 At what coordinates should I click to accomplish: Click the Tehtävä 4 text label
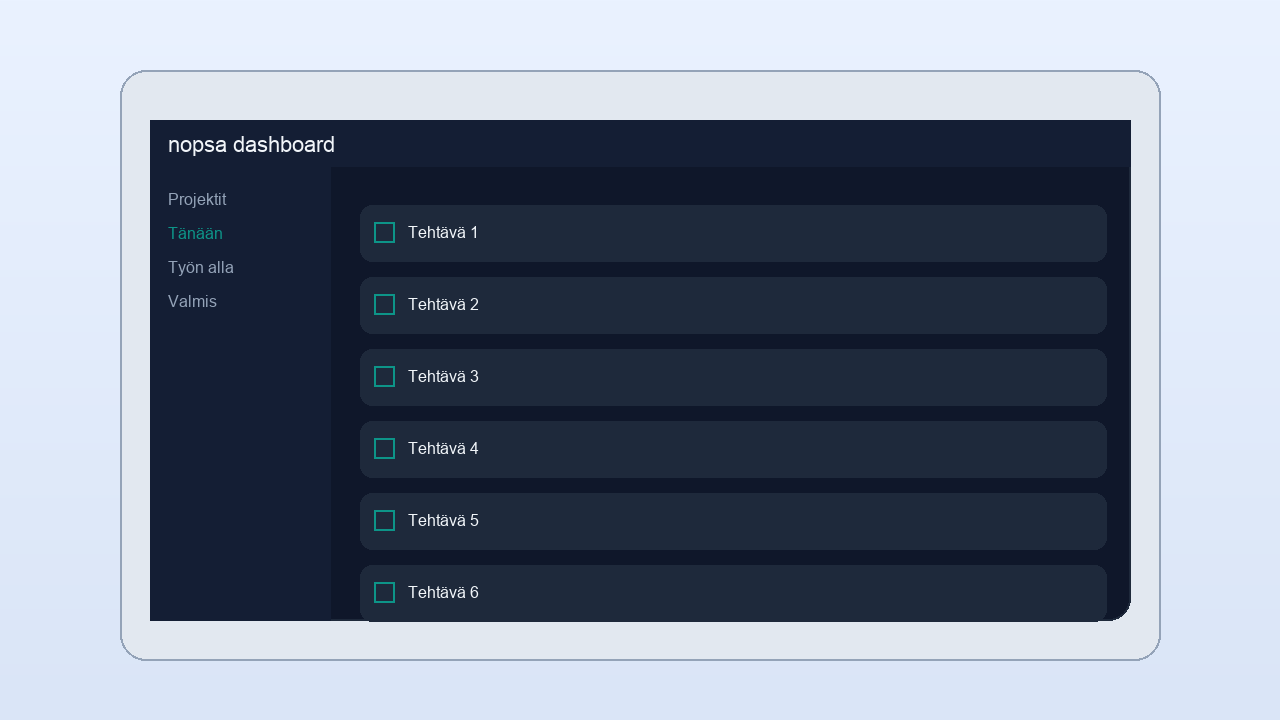point(443,449)
